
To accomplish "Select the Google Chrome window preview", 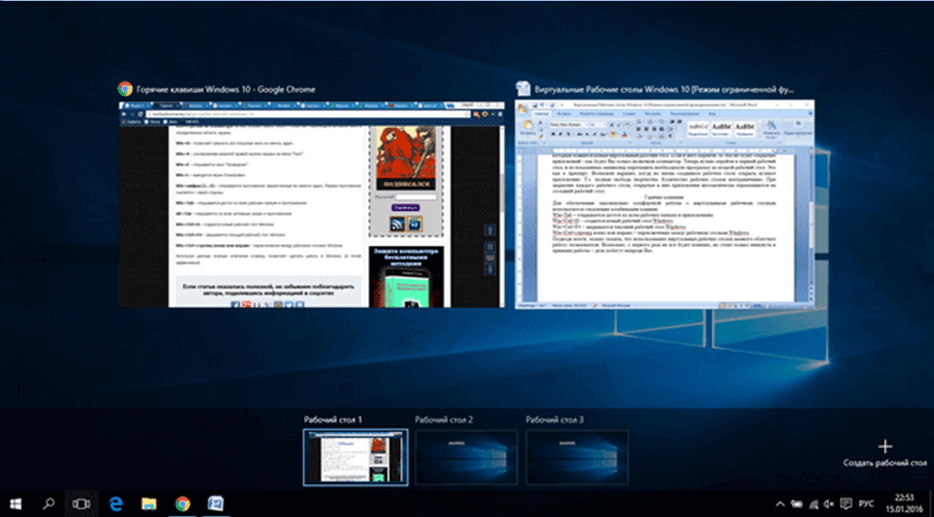I will pos(311,203).
